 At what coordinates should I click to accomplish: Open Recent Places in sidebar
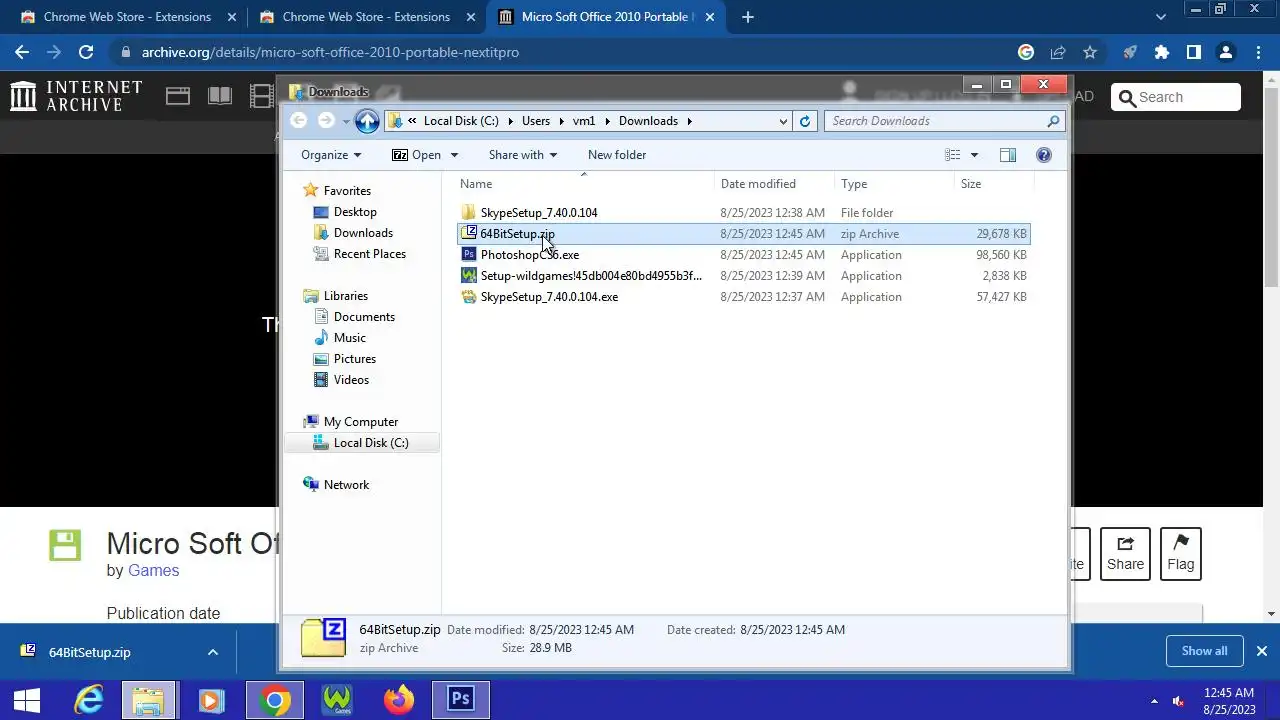(369, 254)
